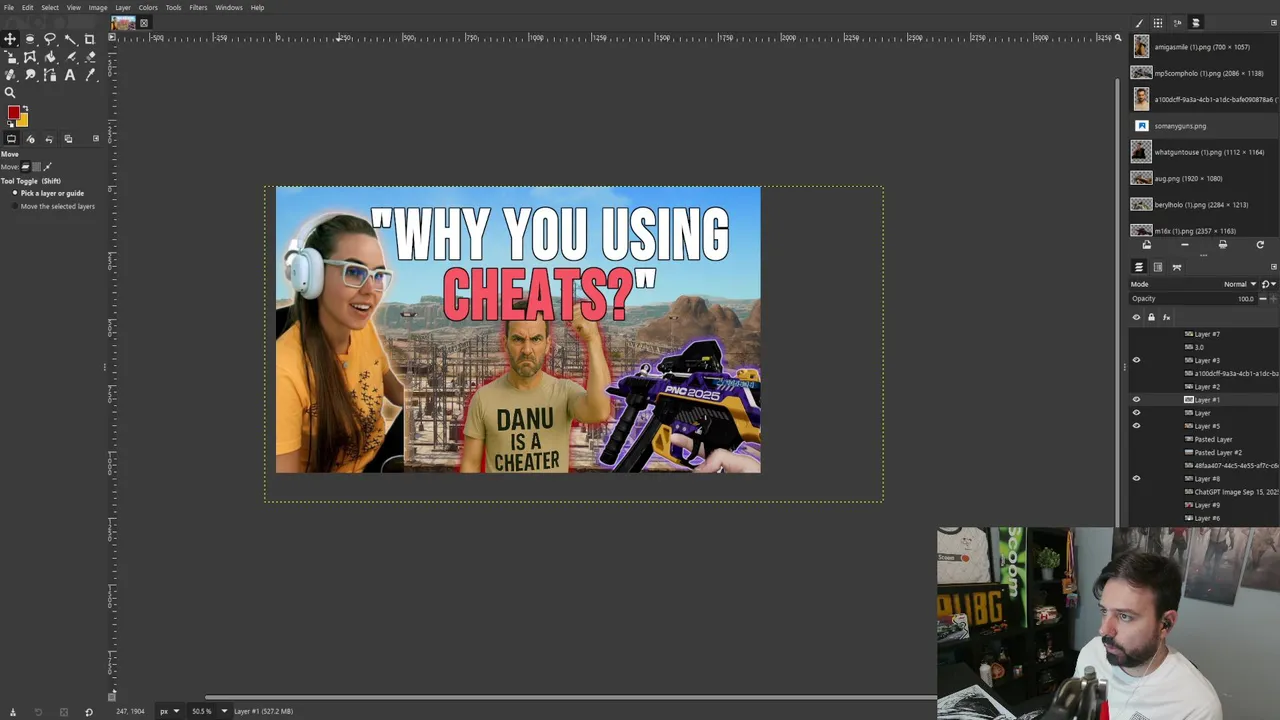Select the Color Picker eyedropper tool
This screenshot has width=1280, height=720.
pos(89,75)
